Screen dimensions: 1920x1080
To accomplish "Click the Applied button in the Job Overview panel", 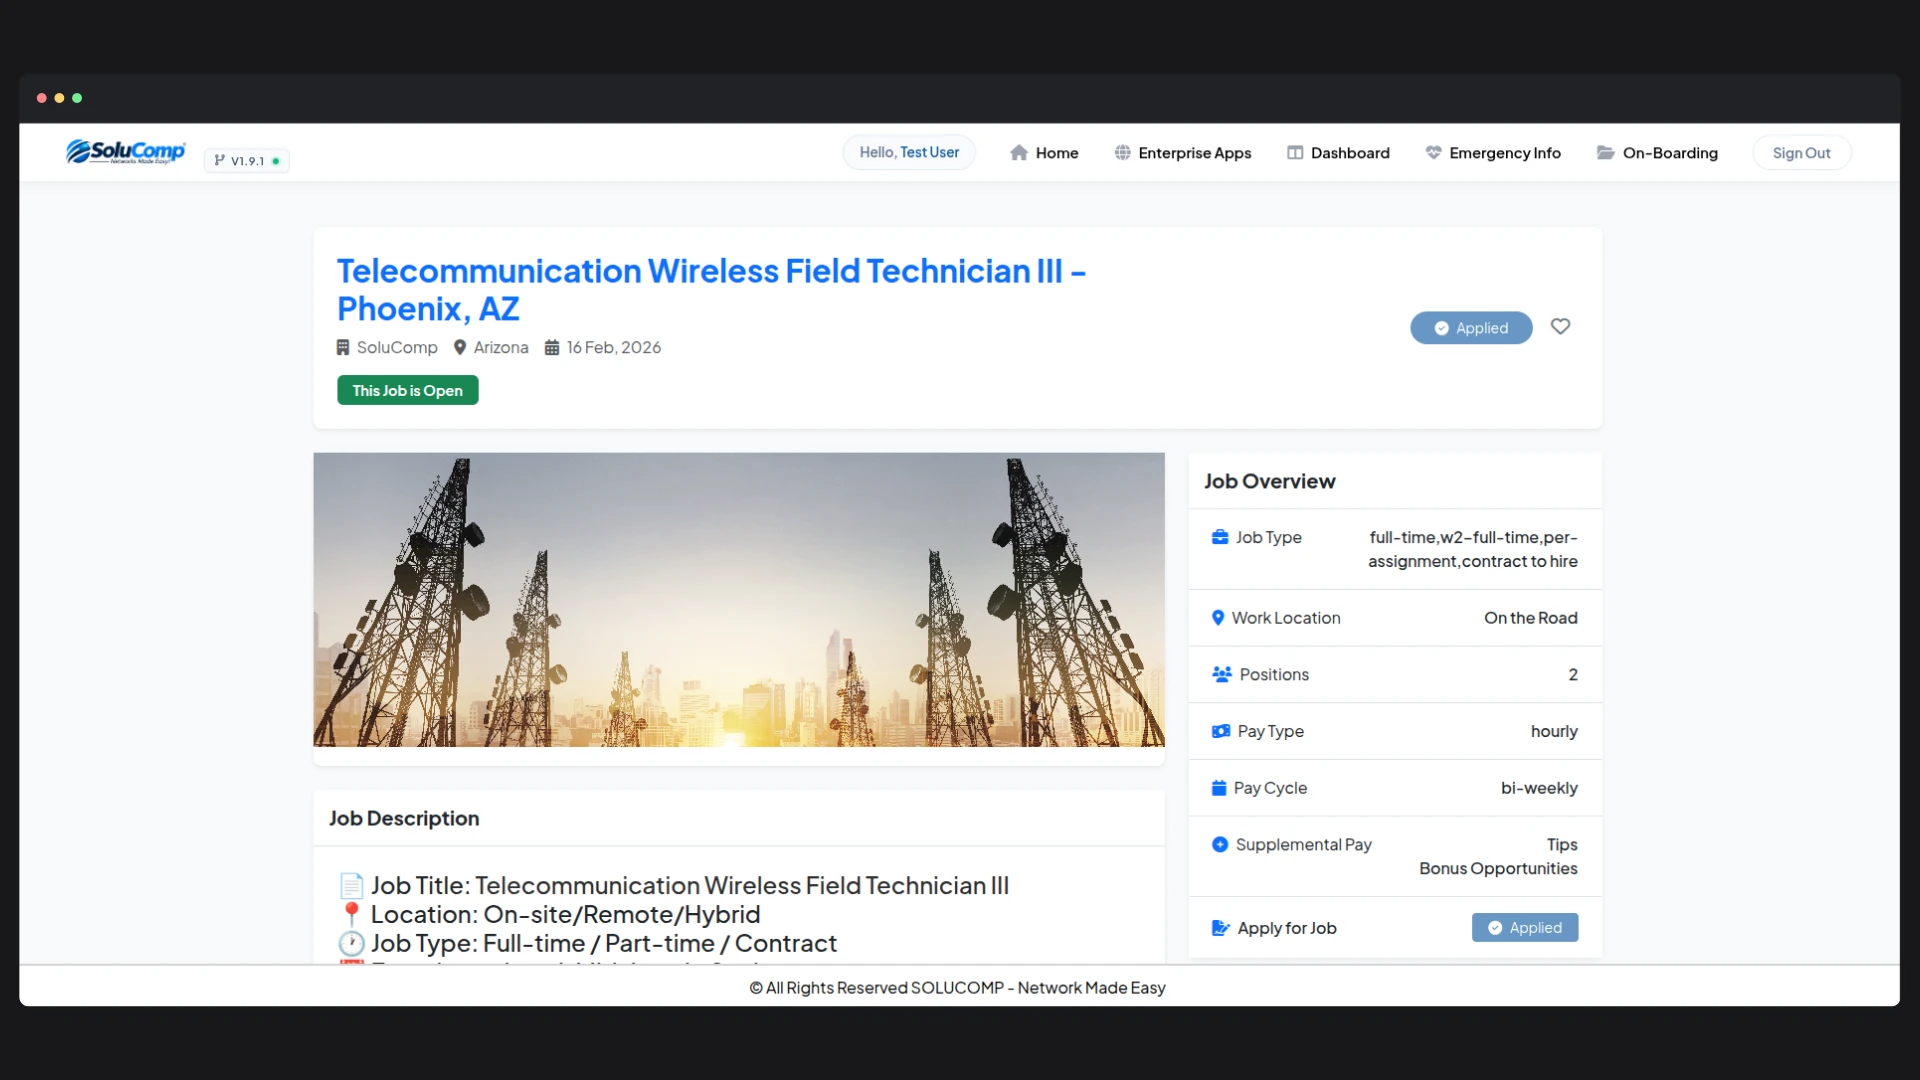I will coord(1525,928).
